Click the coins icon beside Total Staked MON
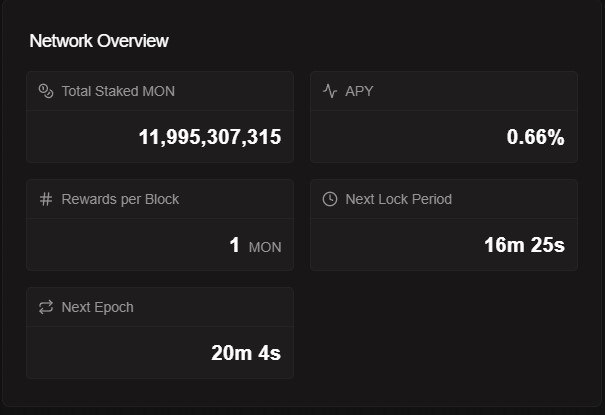Screen dimensions: 605x415 point(46,91)
